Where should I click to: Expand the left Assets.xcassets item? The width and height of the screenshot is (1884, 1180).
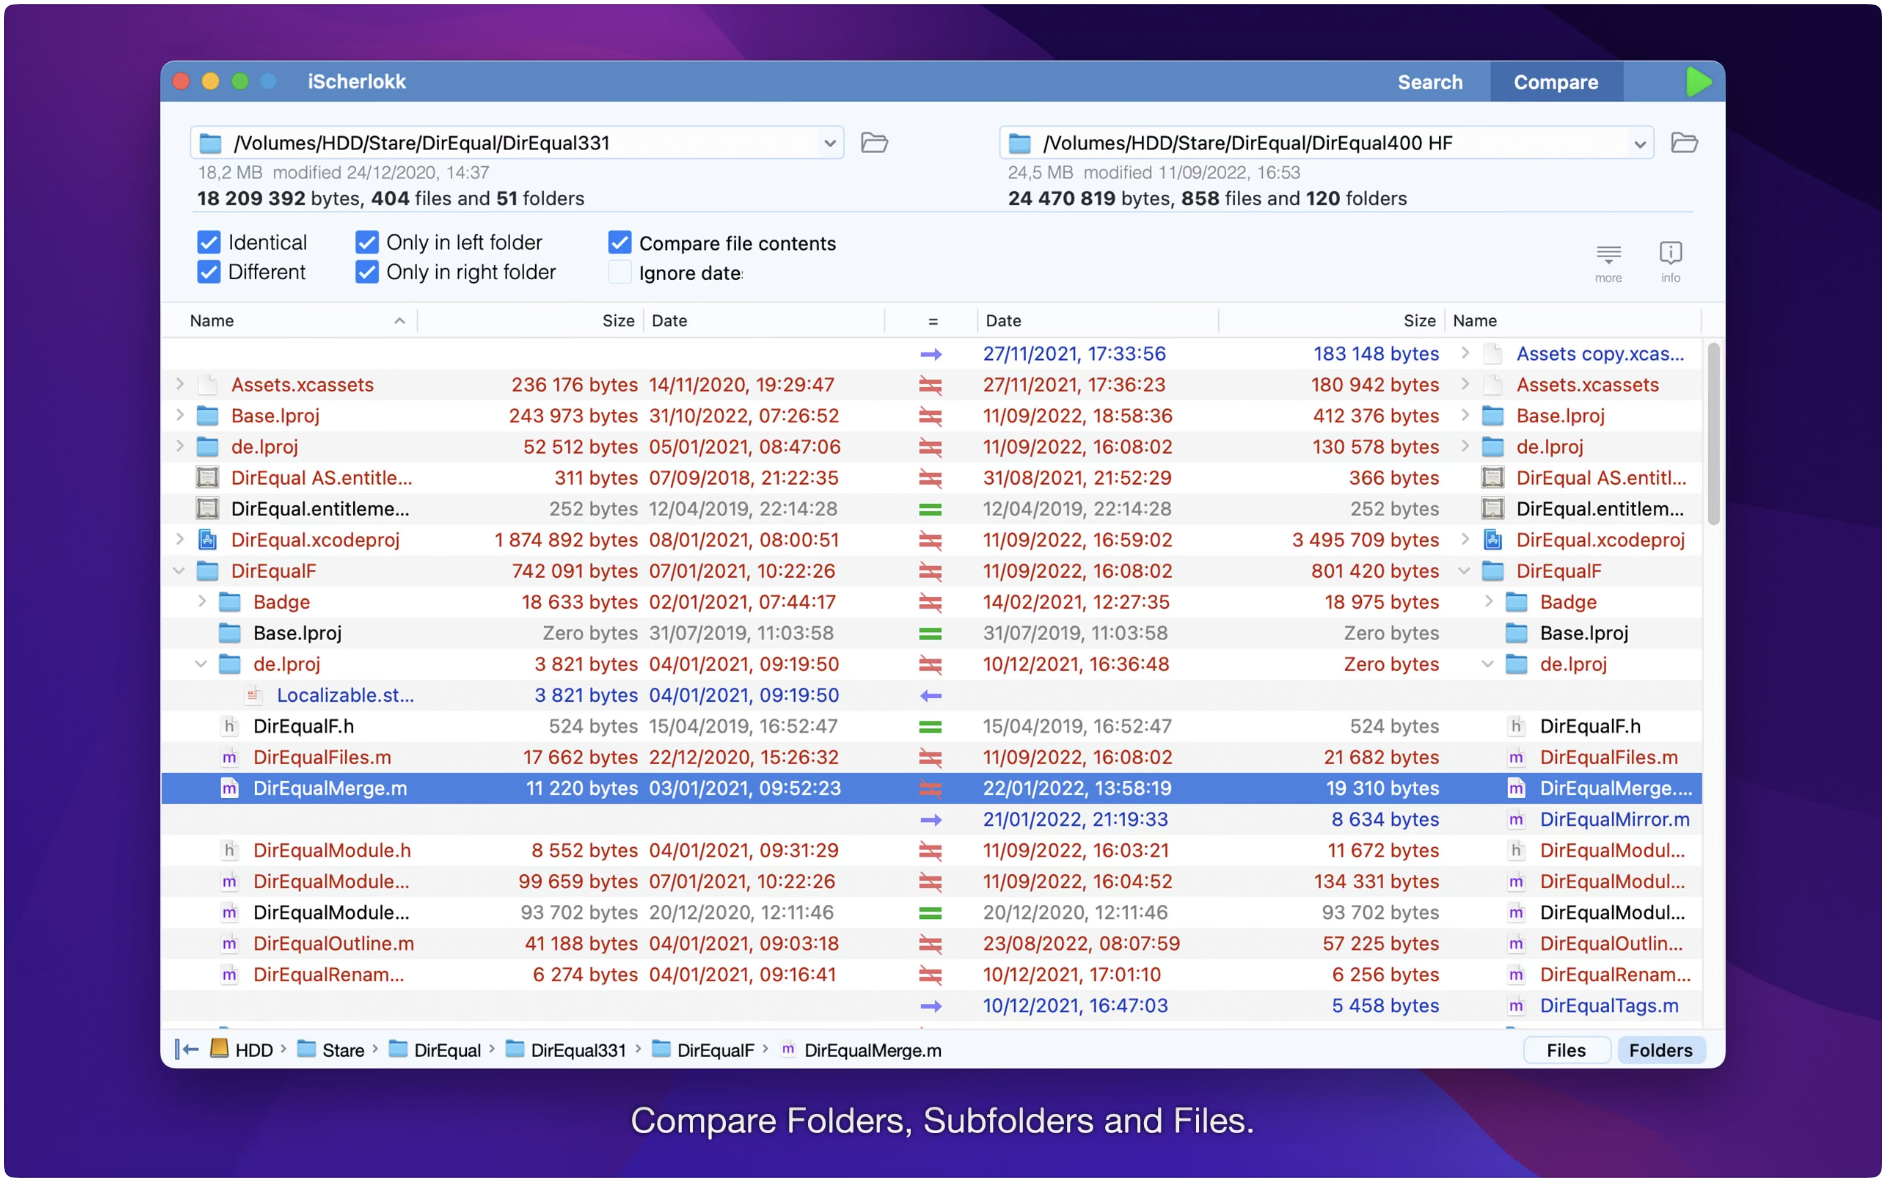180,384
